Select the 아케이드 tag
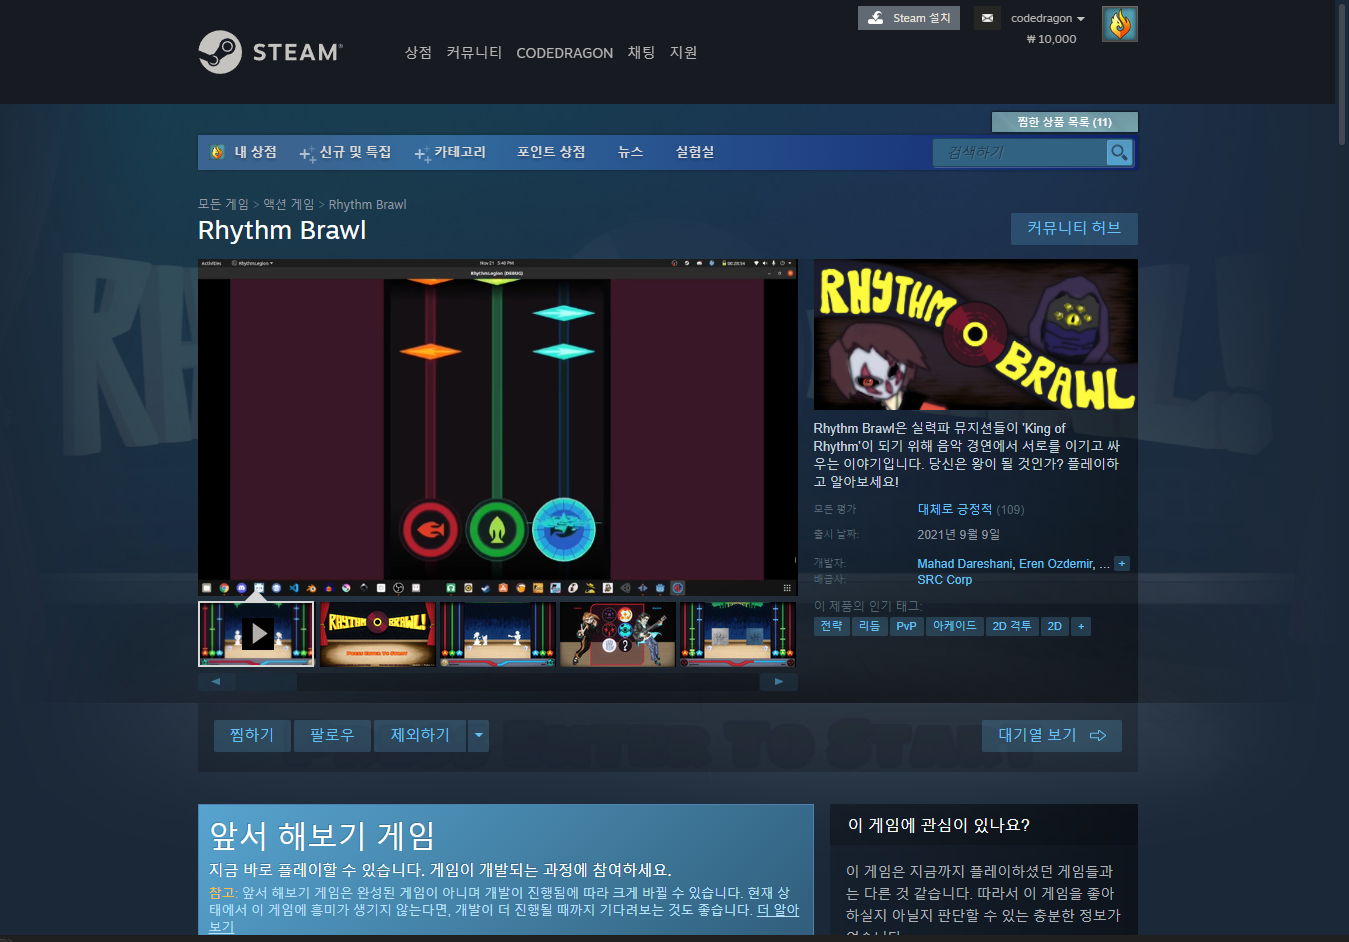Screen dimensions: 1349x942 (x=954, y=626)
